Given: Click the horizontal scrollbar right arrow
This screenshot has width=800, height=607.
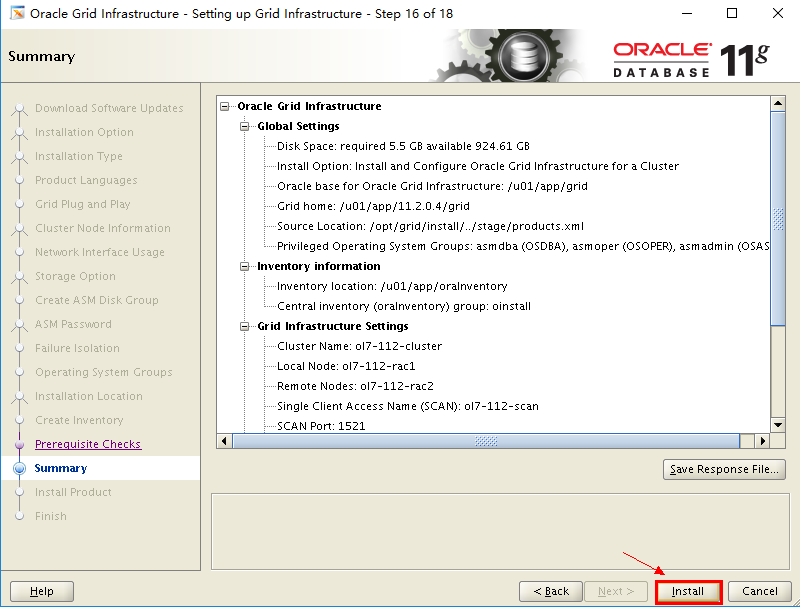Looking at the screenshot, I should pyautogui.click(x=762, y=441).
